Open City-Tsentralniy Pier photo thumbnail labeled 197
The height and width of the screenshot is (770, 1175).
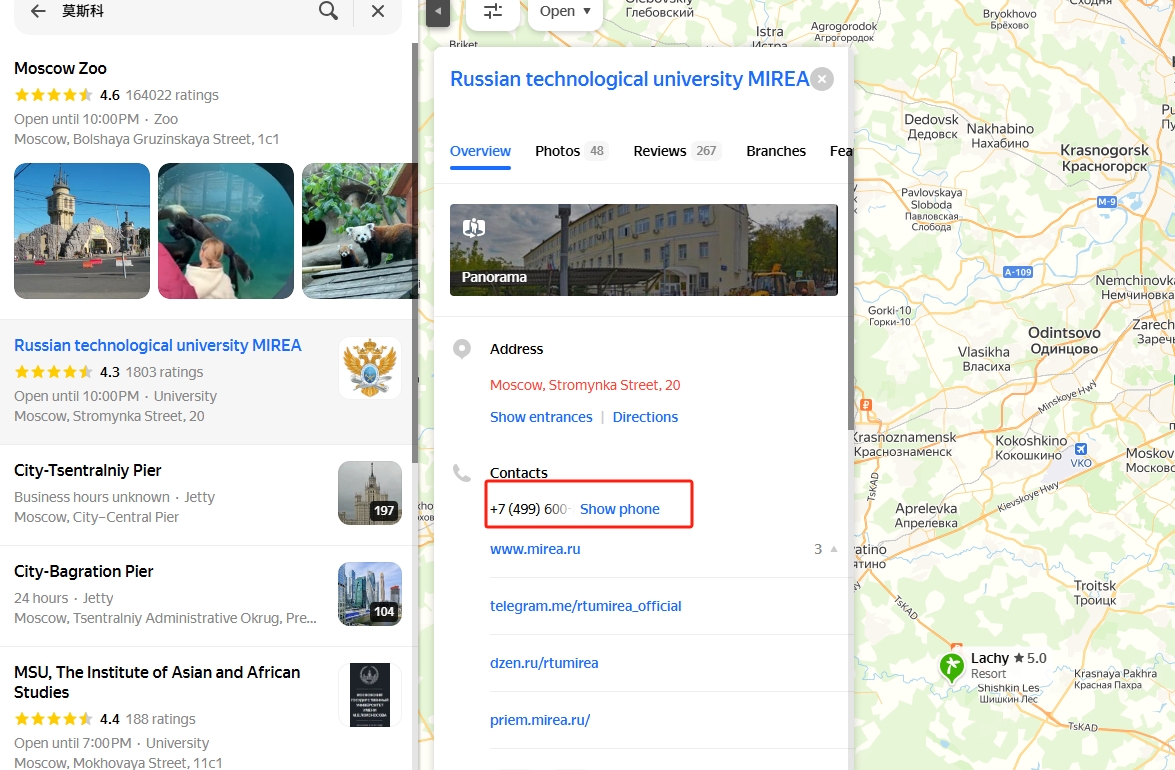[x=369, y=493]
